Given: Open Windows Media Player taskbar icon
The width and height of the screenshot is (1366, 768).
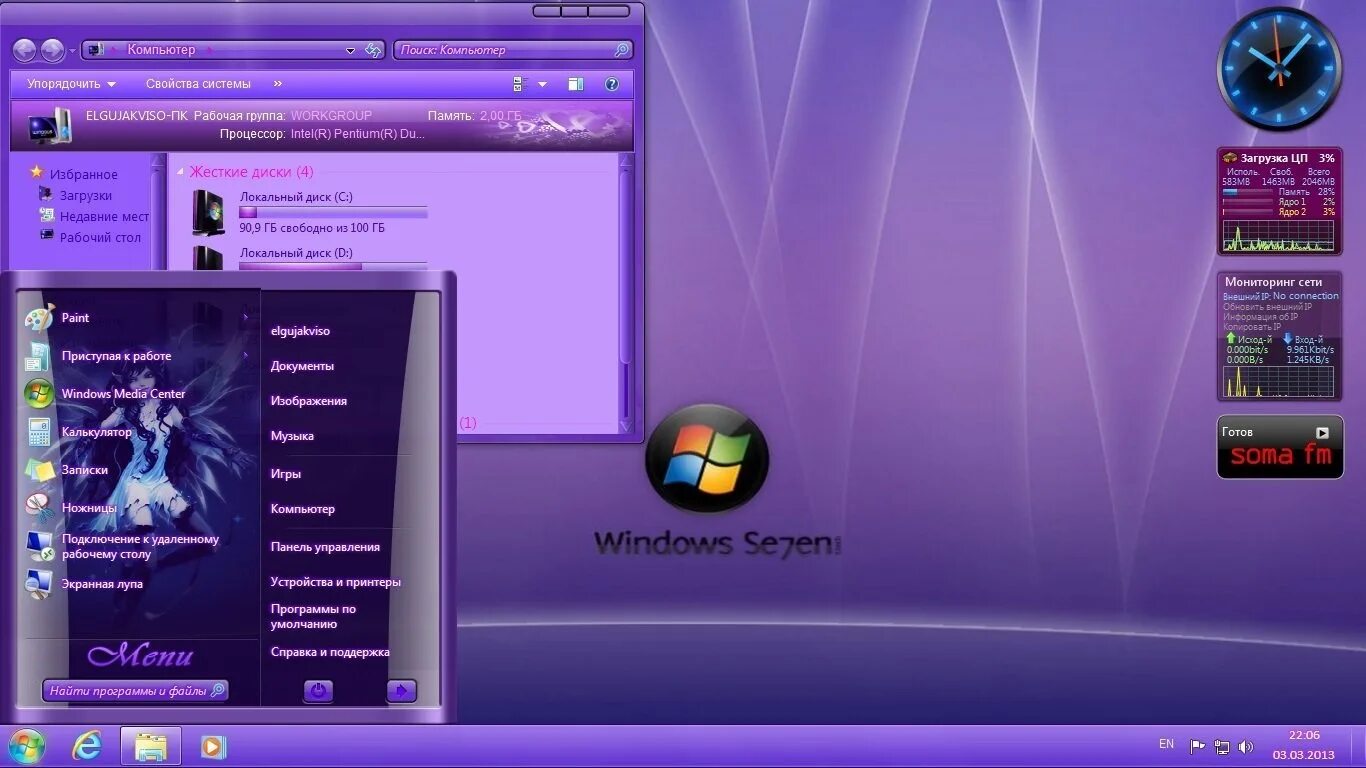Looking at the screenshot, I should click(x=213, y=746).
